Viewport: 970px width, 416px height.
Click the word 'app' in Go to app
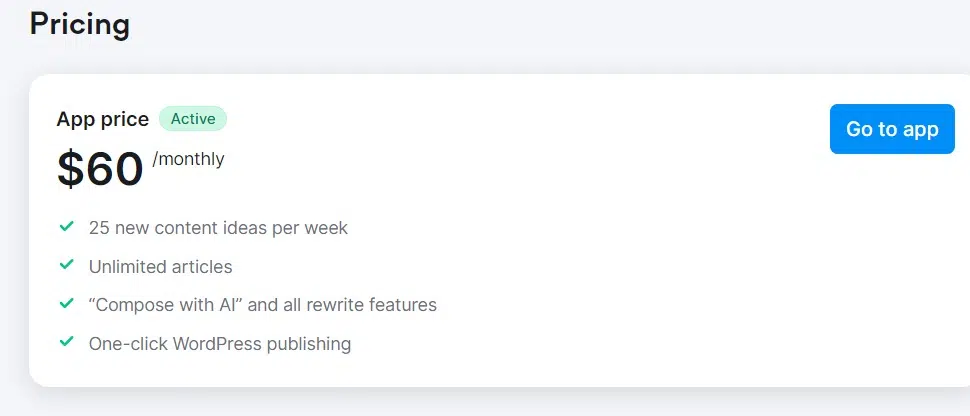point(918,129)
